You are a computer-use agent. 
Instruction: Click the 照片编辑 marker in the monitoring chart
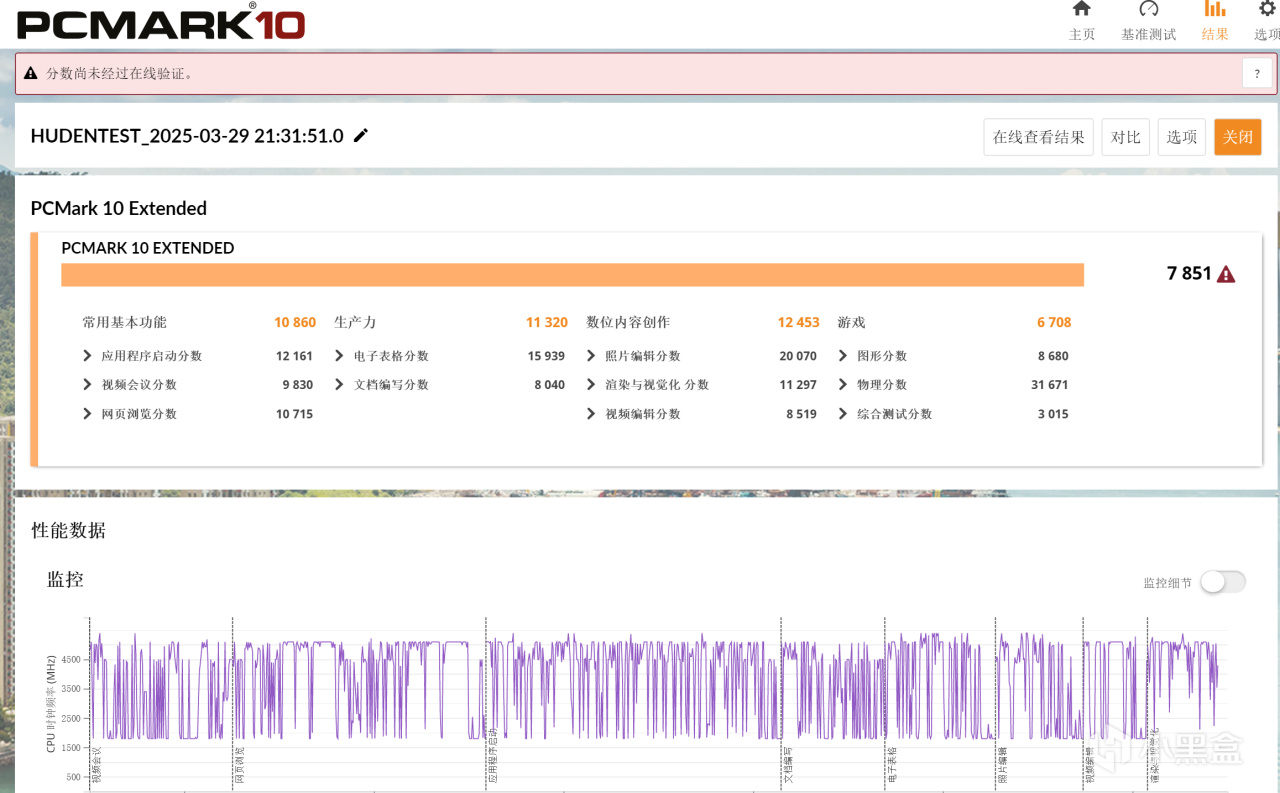[1002, 763]
